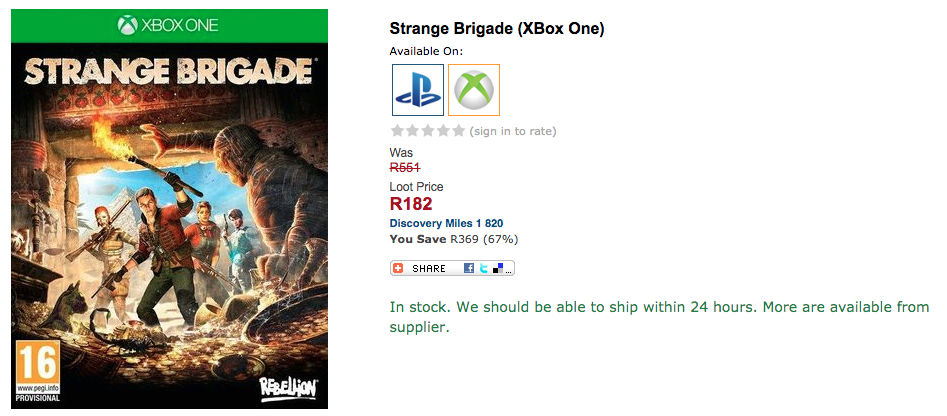
Task: Select the PlayStation platform icon
Action: pos(418,90)
